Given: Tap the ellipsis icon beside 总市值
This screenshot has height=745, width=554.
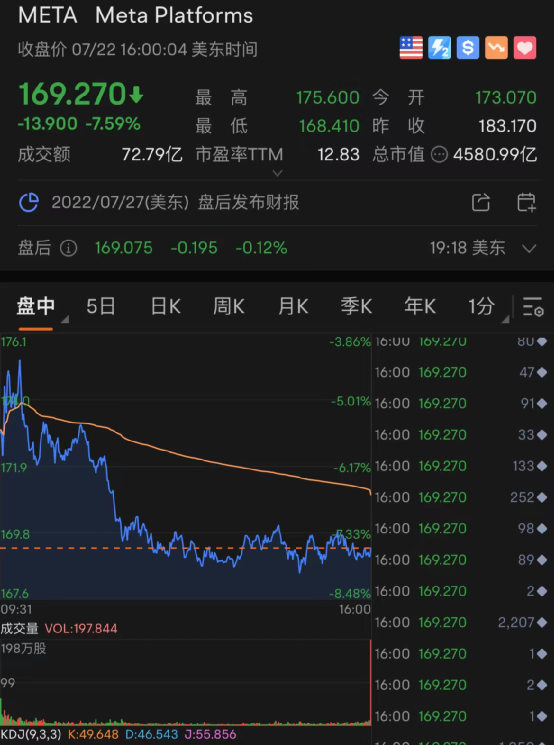Looking at the screenshot, I should tap(439, 154).
